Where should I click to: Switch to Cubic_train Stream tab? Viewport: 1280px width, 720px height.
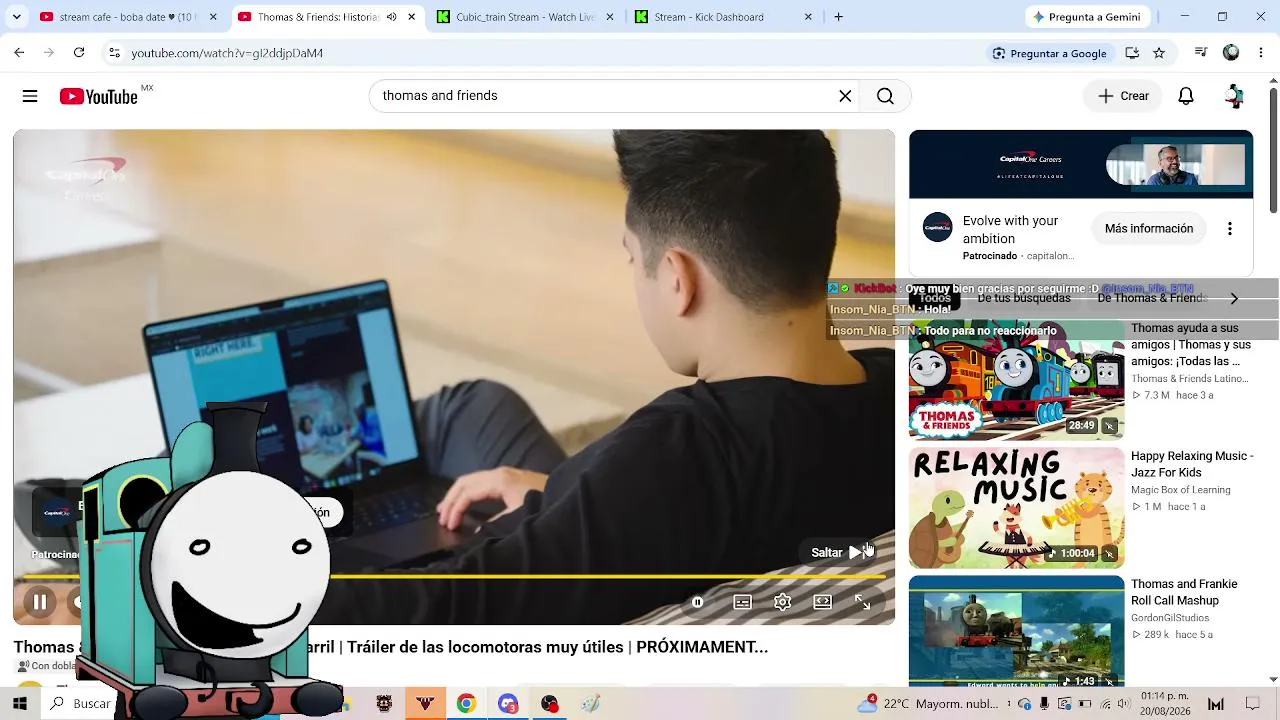point(525,17)
